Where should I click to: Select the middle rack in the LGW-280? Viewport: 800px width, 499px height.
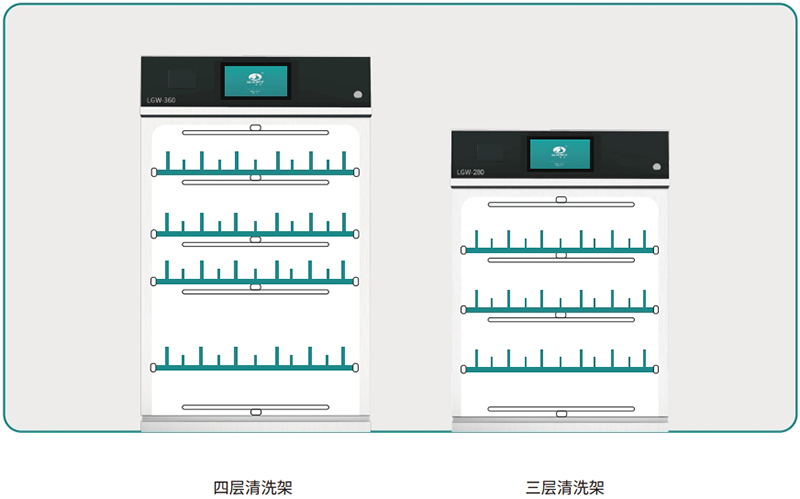pos(559,309)
